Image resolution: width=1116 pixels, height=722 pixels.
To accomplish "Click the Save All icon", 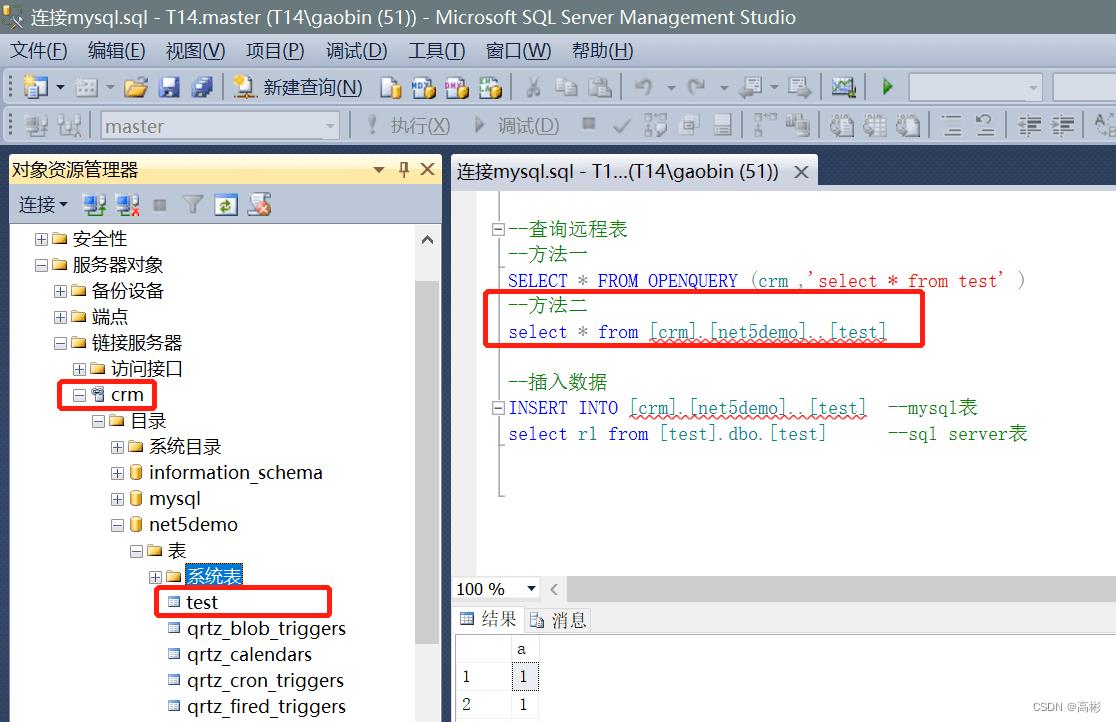I will pos(203,88).
